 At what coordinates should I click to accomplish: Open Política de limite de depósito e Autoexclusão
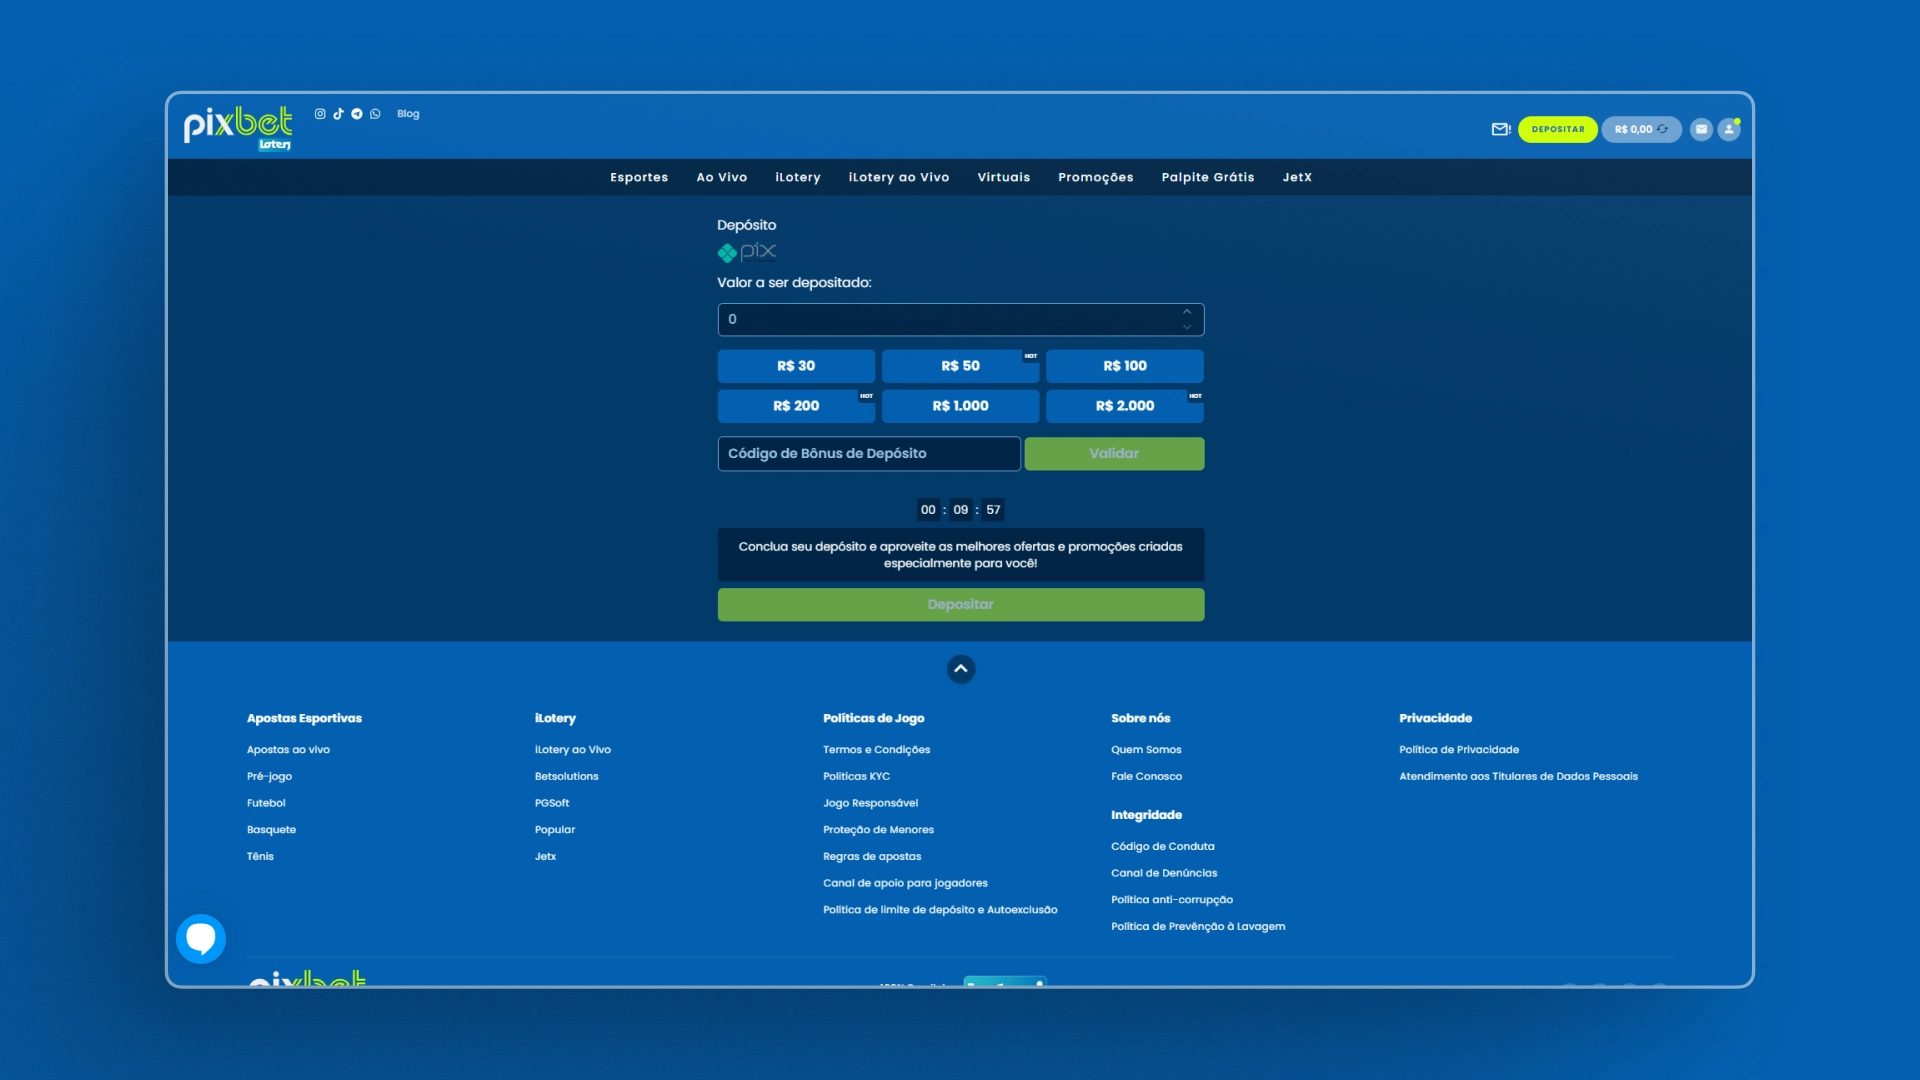pos(940,910)
